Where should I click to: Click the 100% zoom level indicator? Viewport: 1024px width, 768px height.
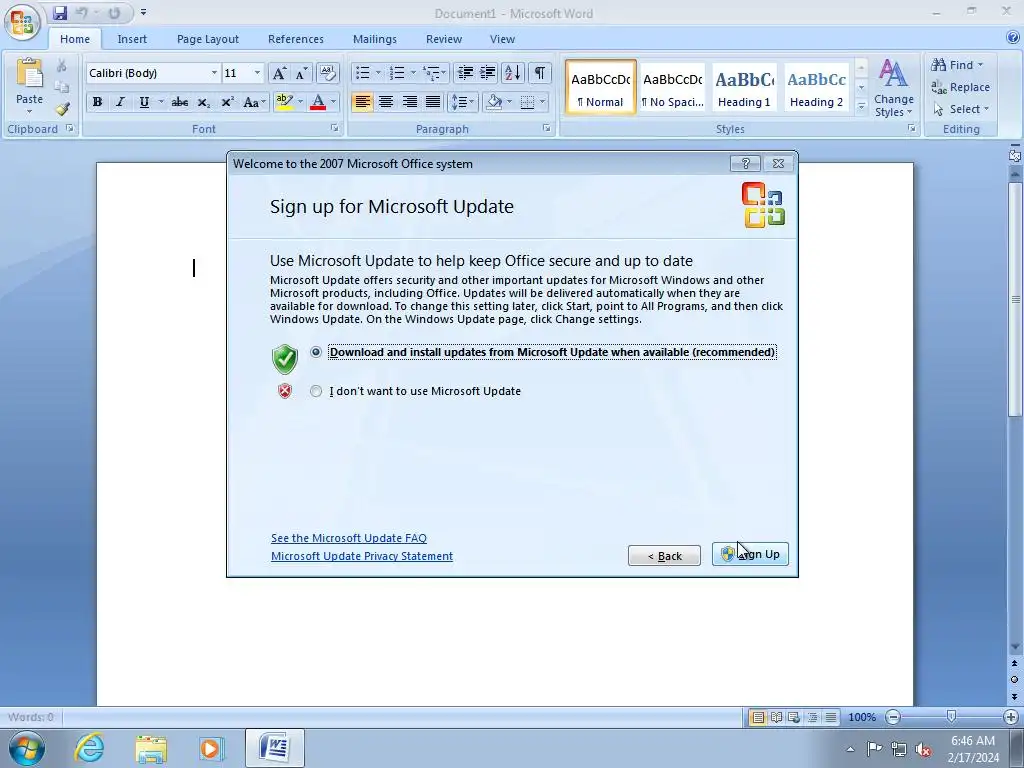click(x=862, y=717)
